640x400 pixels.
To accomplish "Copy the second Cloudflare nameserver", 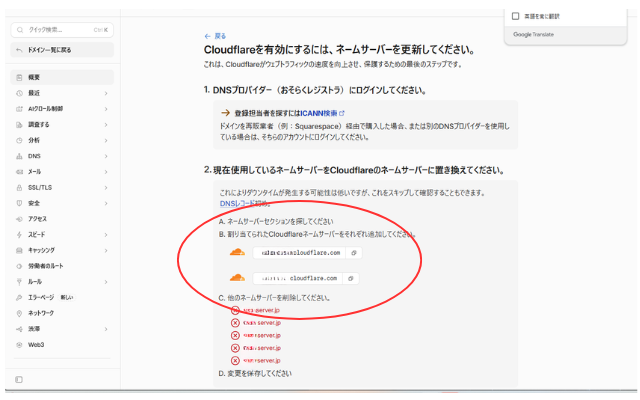I will click(x=351, y=278).
